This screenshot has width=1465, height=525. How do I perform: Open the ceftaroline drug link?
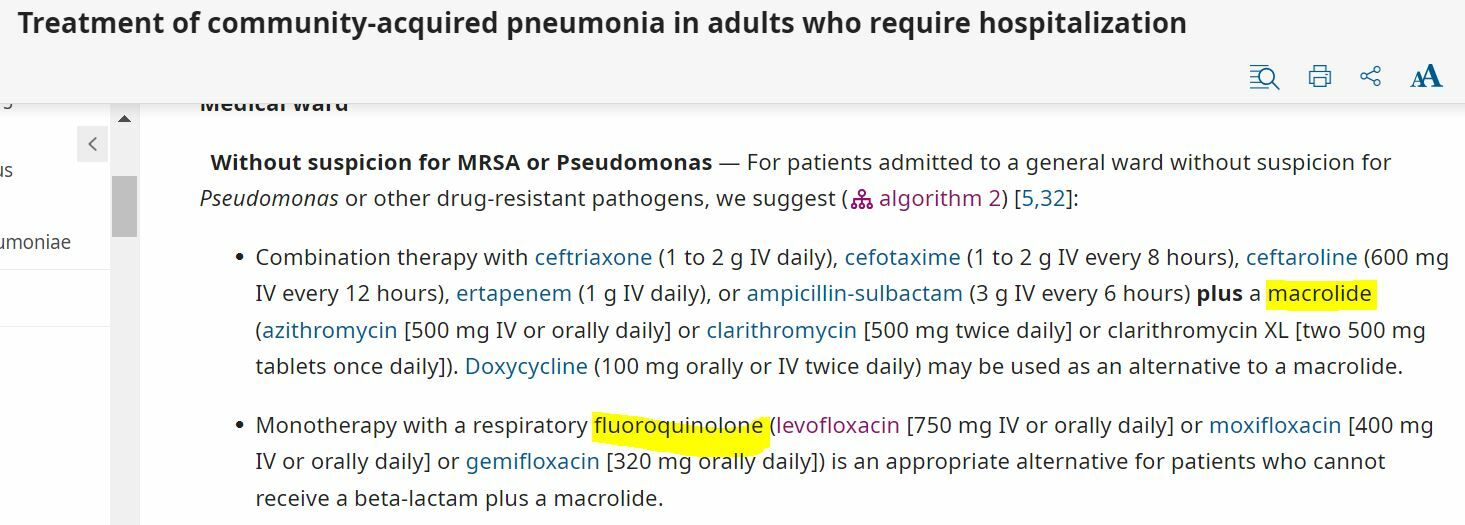click(x=1301, y=257)
